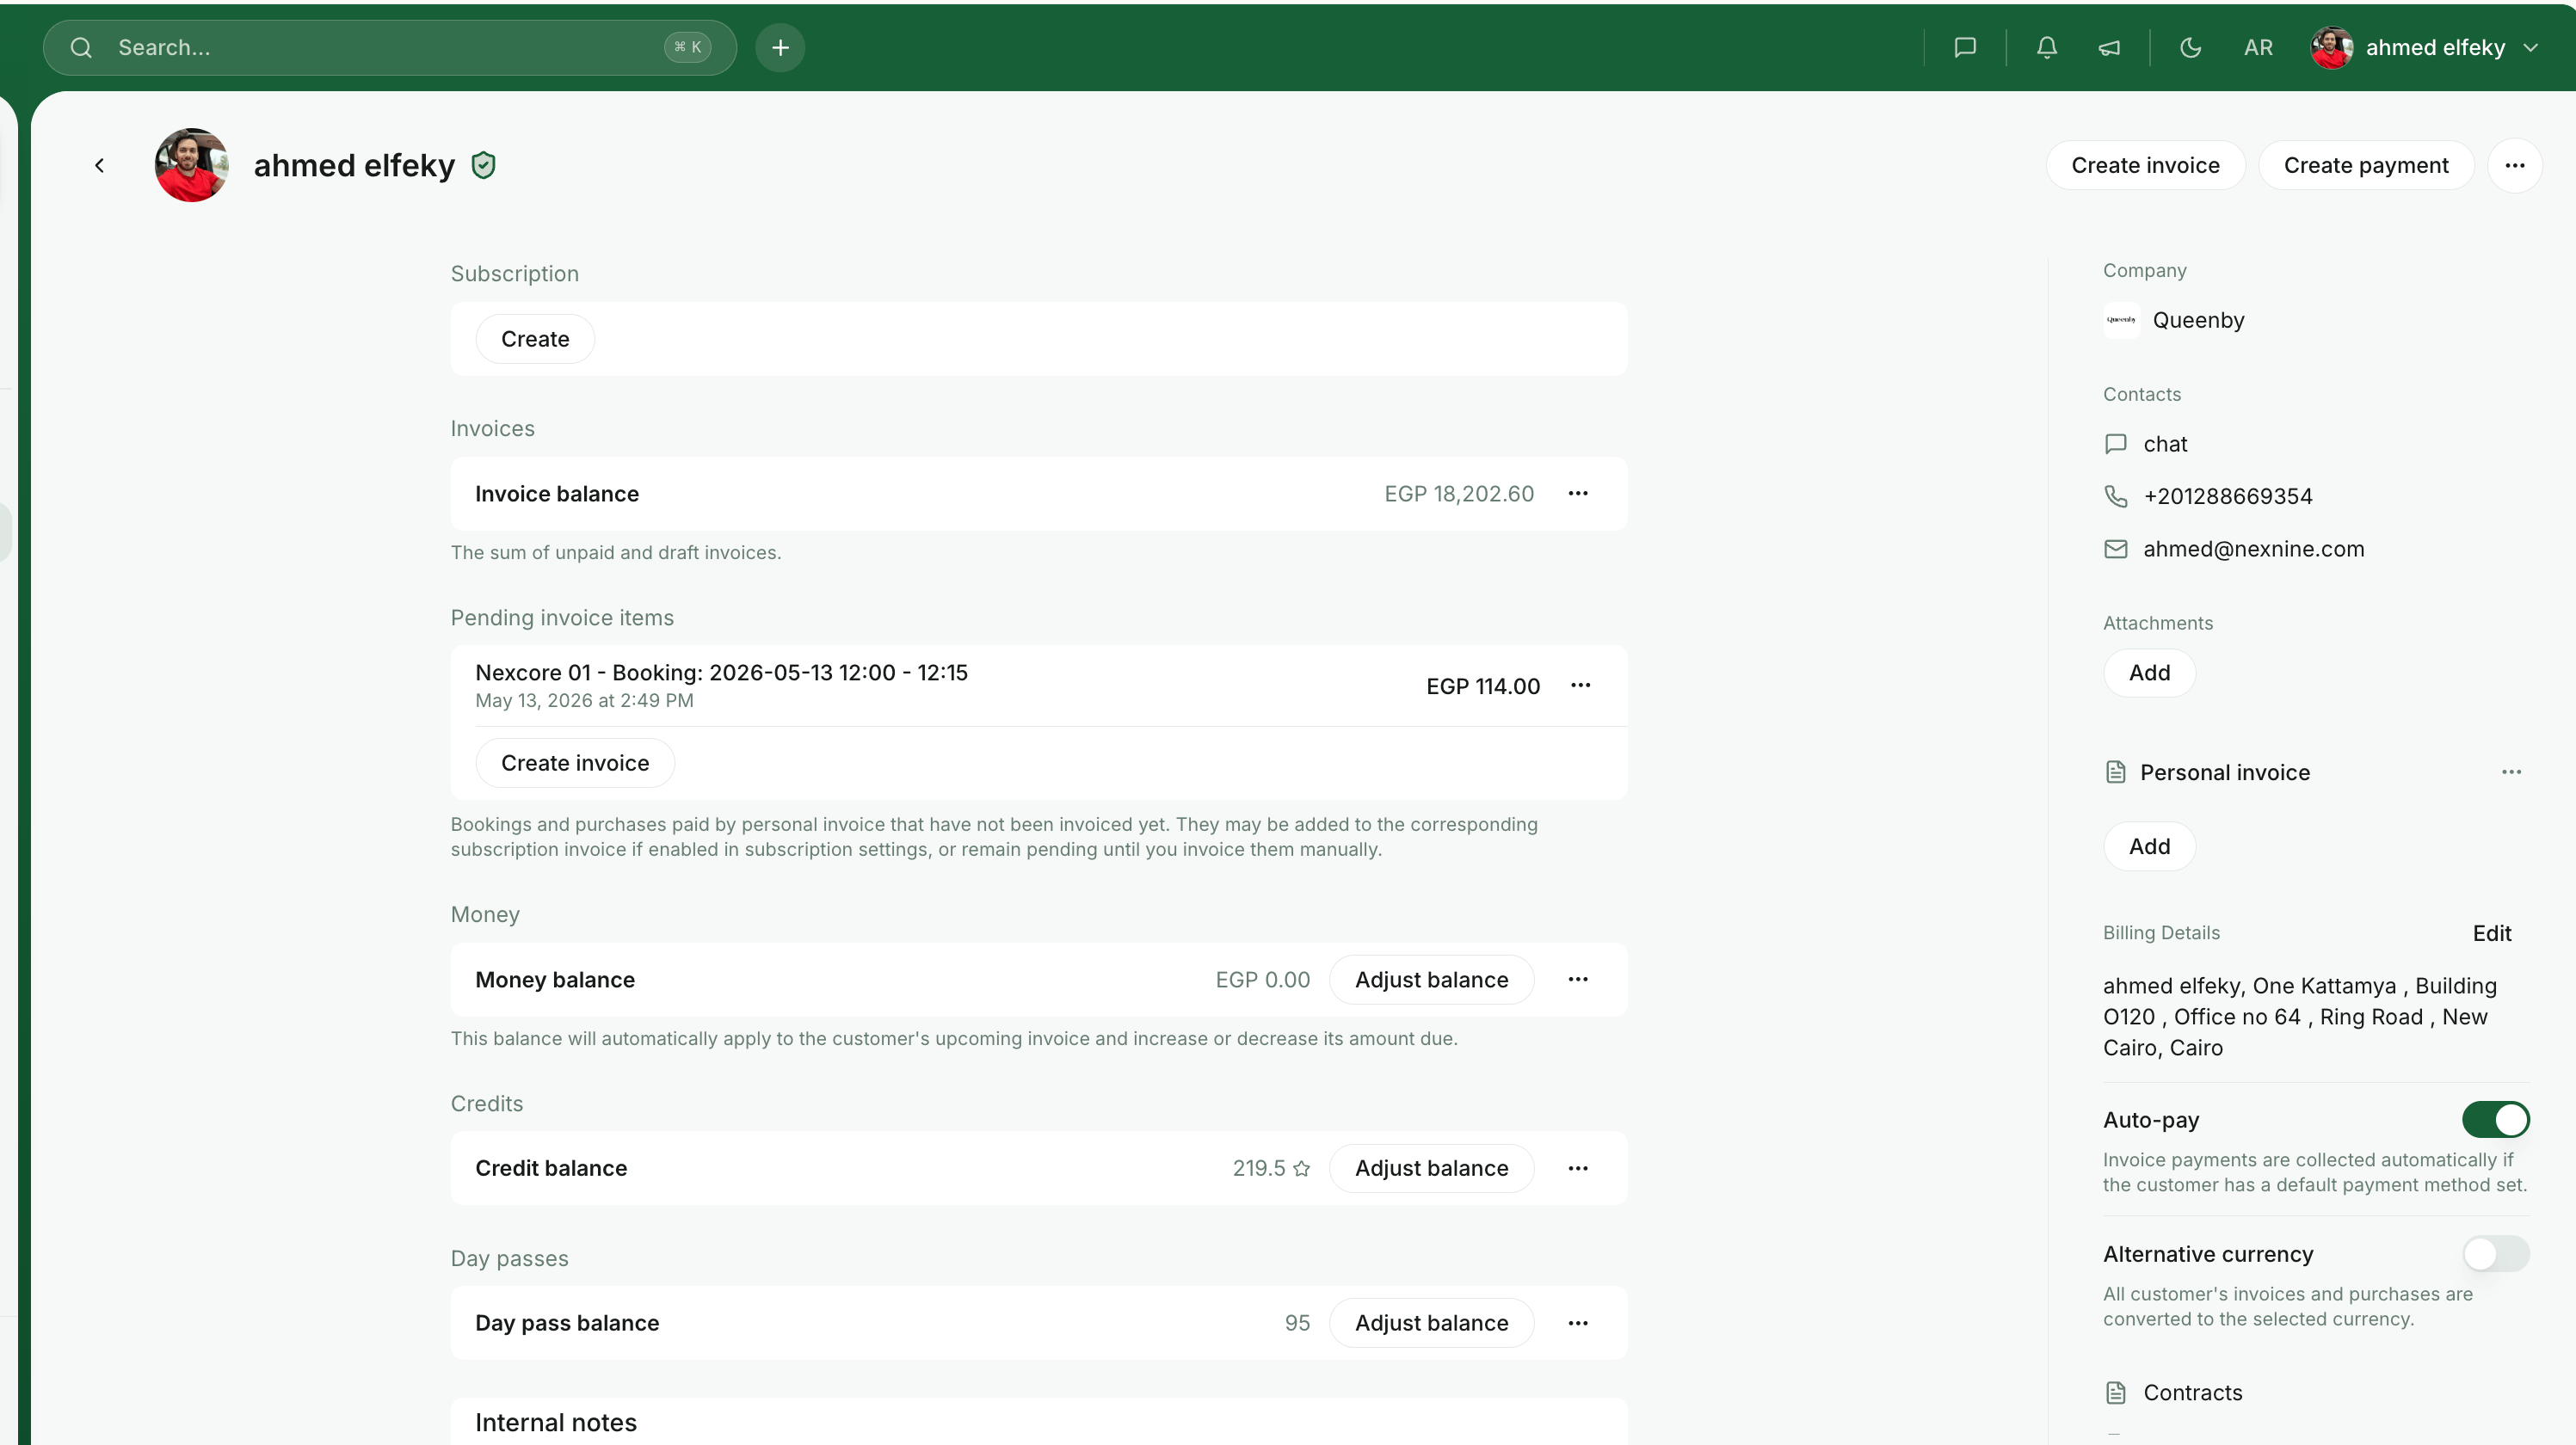2576x1445 pixels.
Task: Open the announcements megaphone icon
Action: [2109, 47]
